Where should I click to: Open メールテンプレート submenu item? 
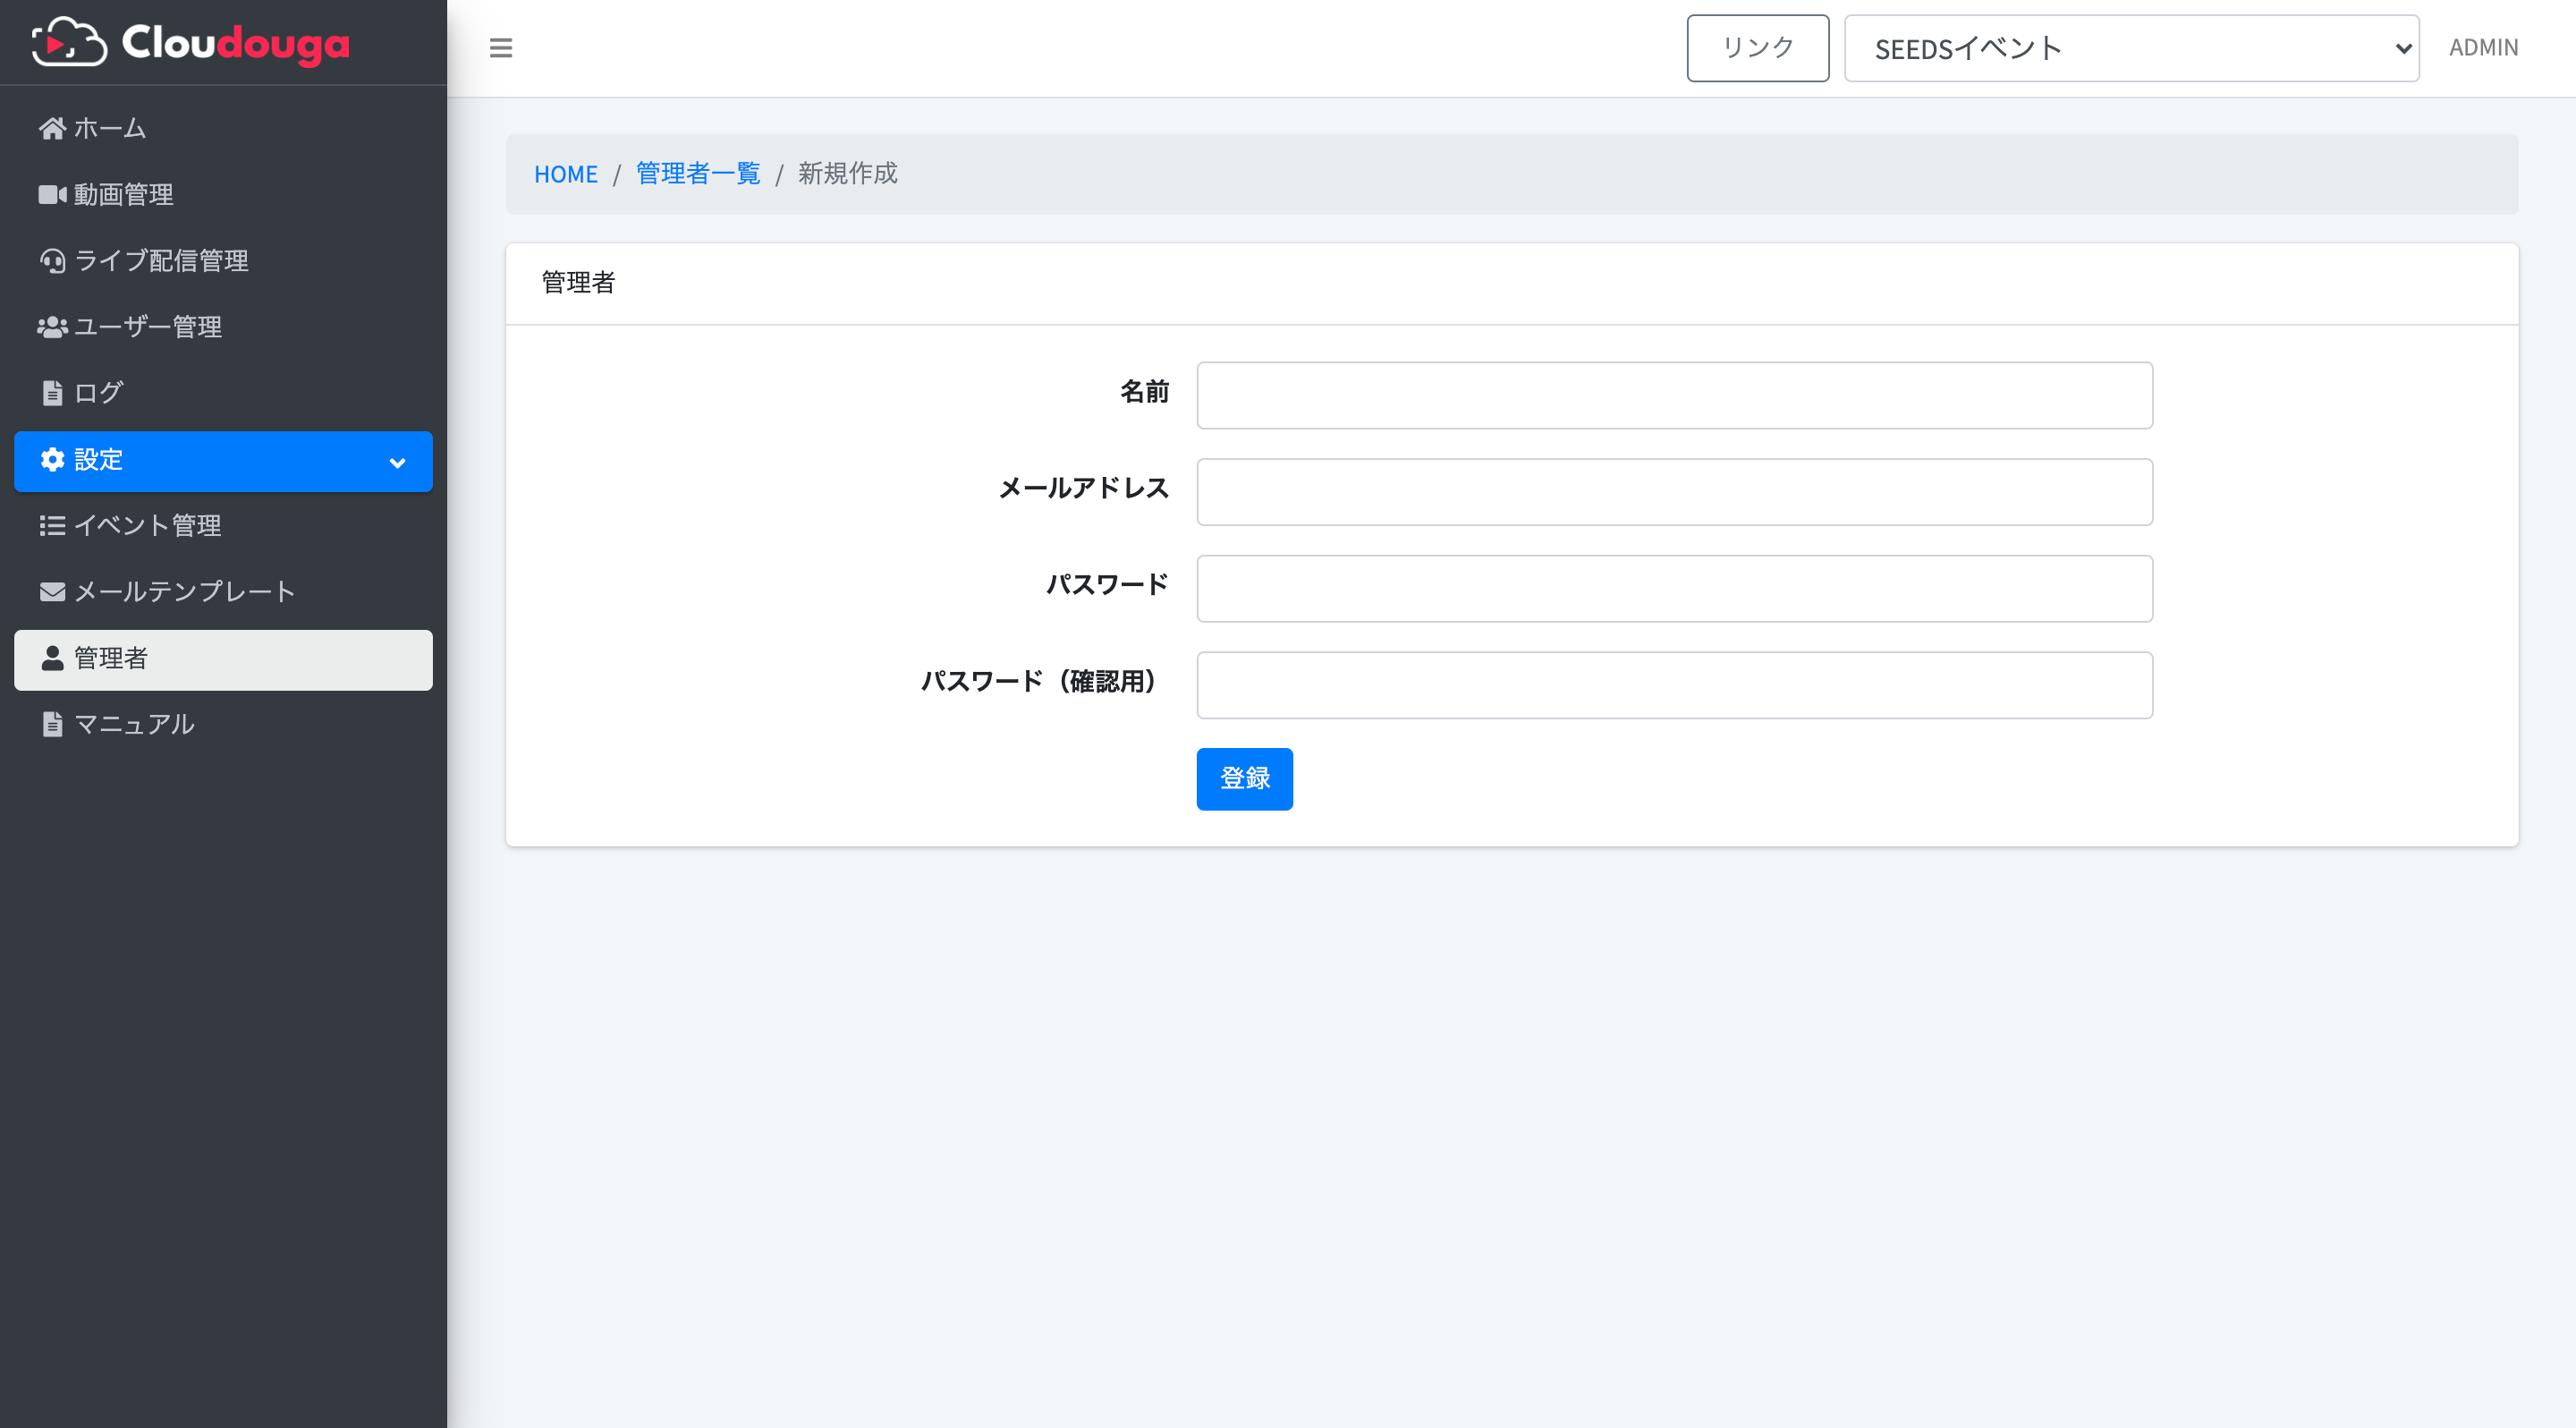tap(223, 592)
